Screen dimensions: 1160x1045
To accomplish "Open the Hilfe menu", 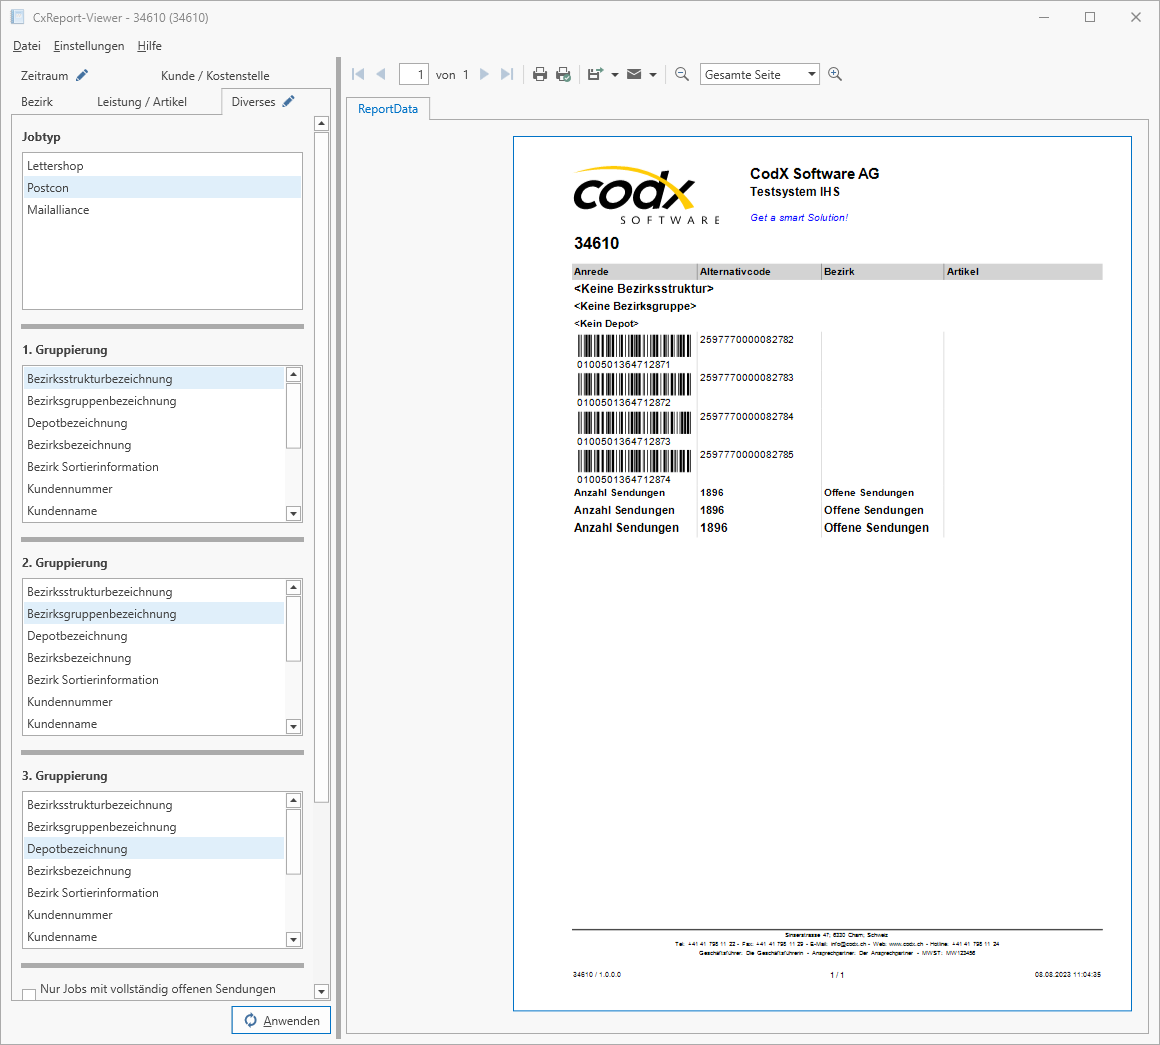I will click(149, 46).
